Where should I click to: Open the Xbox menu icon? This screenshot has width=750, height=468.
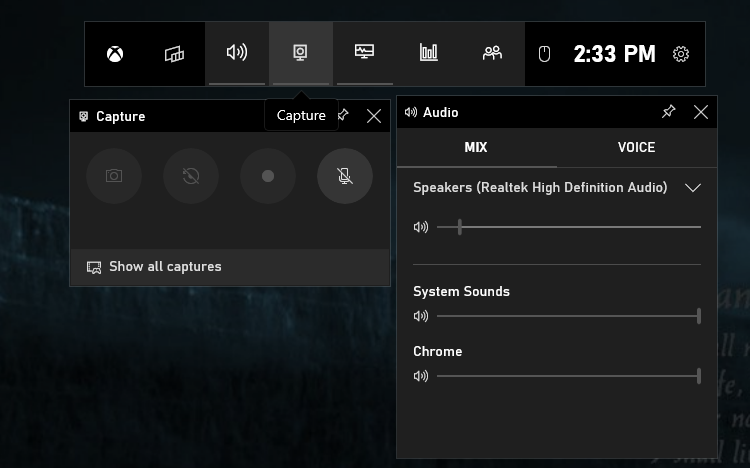pyautogui.click(x=115, y=54)
